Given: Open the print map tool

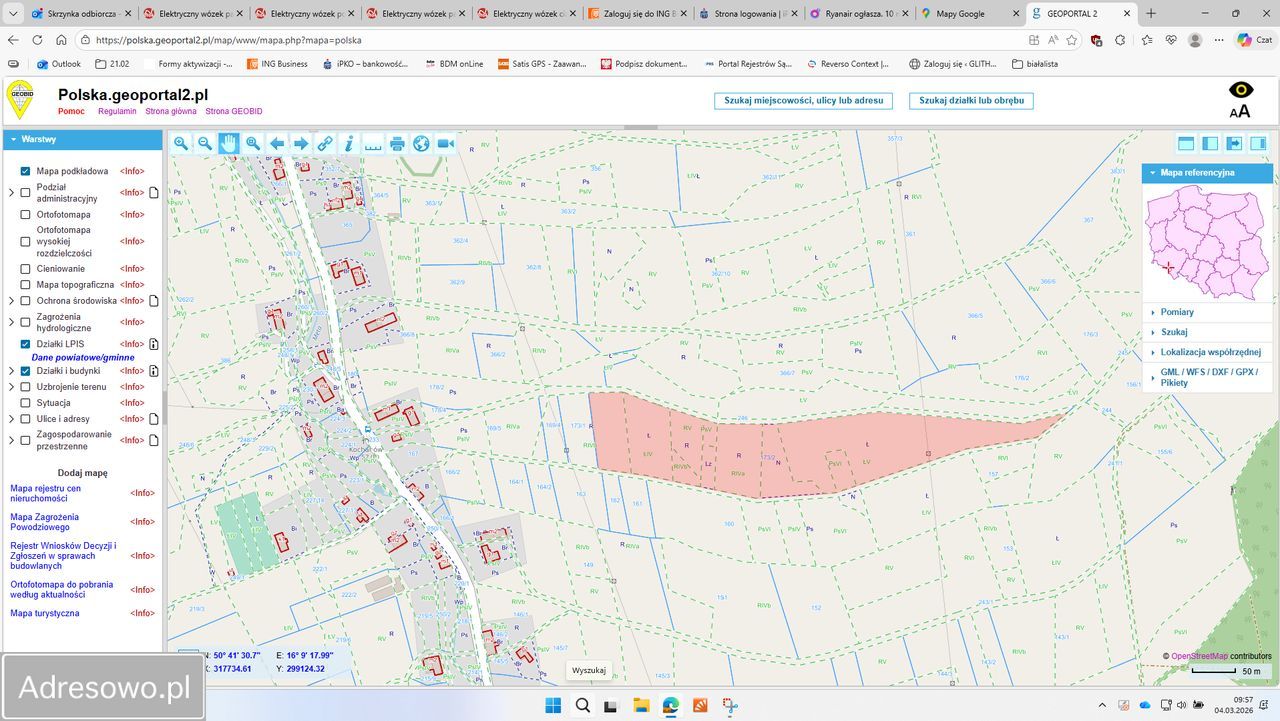Looking at the screenshot, I should tap(397, 144).
